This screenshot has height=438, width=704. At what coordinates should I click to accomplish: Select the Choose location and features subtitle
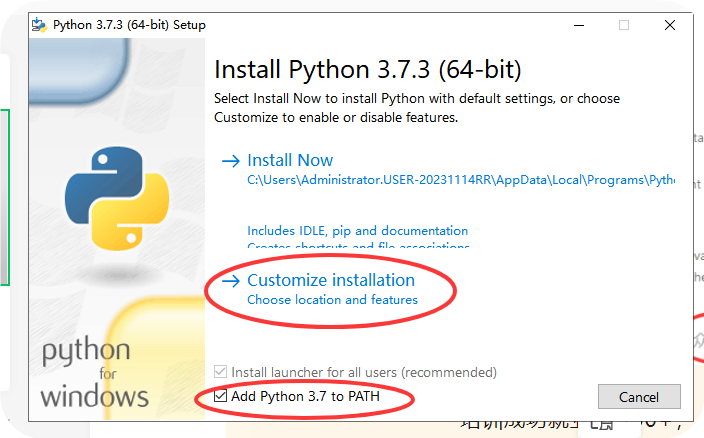pyautogui.click(x=332, y=300)
